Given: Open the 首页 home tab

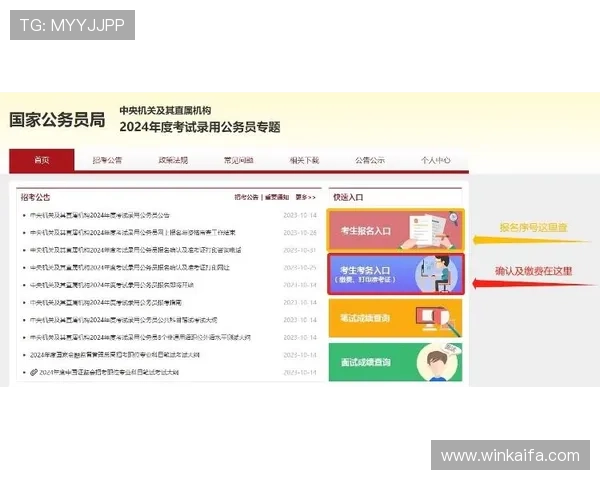Looking at the screenshot, I should [42, 160].
